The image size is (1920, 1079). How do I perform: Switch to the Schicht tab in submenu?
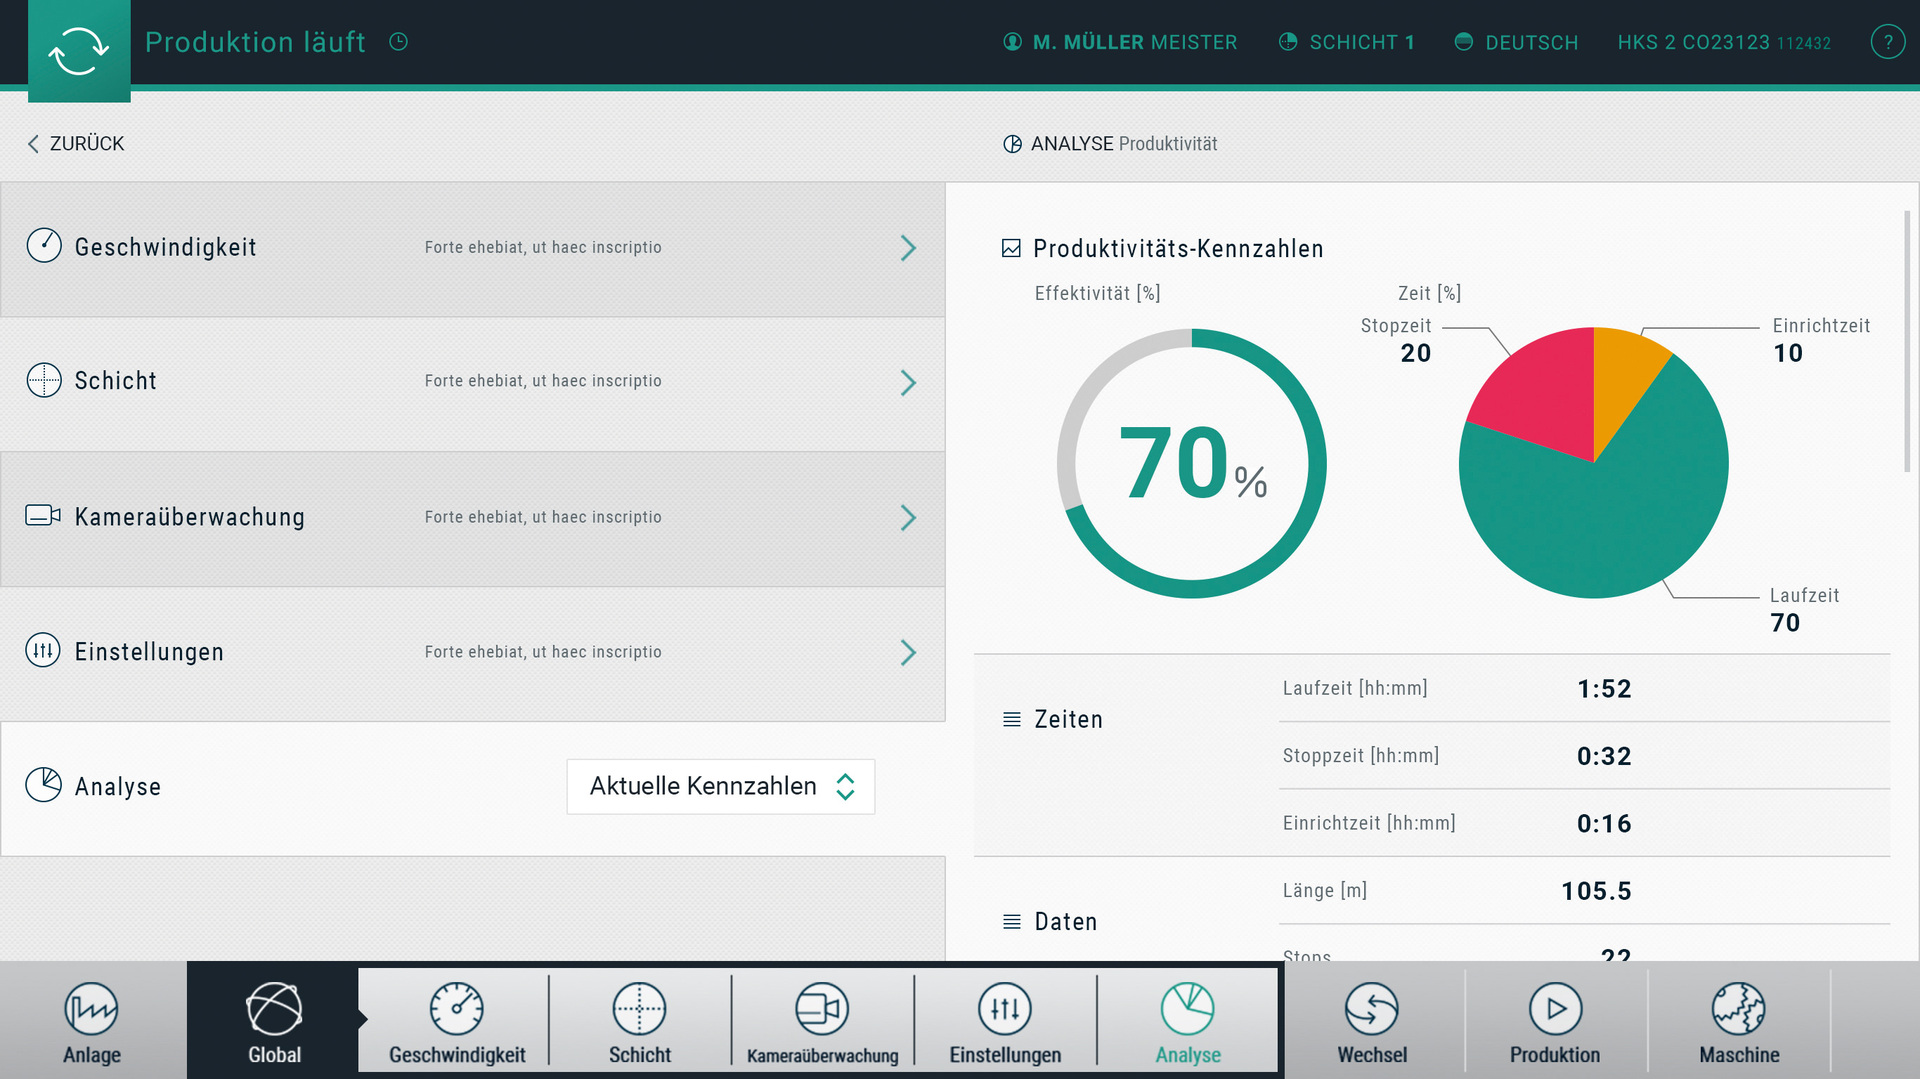pos(640,1021)
